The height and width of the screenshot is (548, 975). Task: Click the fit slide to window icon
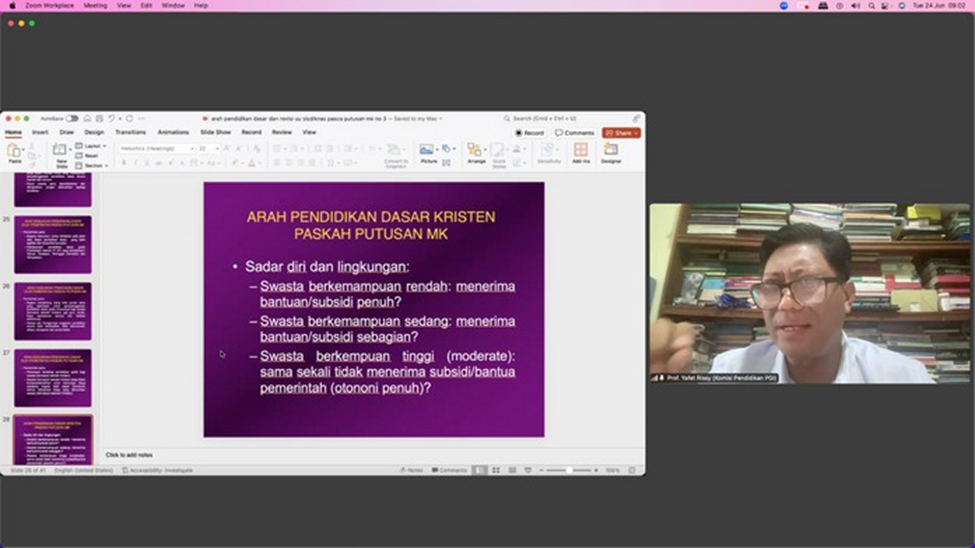(632, 470)
